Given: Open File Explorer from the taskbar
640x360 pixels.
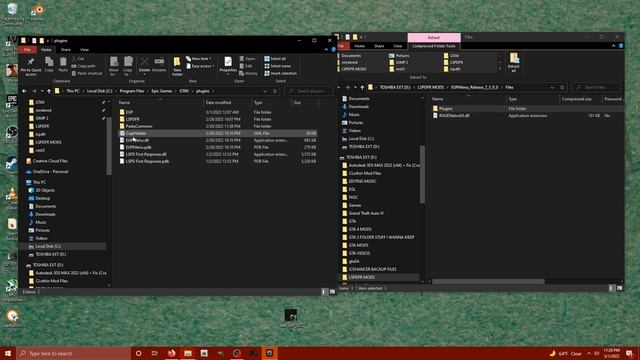Looking at the screenshot, I should pyautogui.click(x=188, y=353).
